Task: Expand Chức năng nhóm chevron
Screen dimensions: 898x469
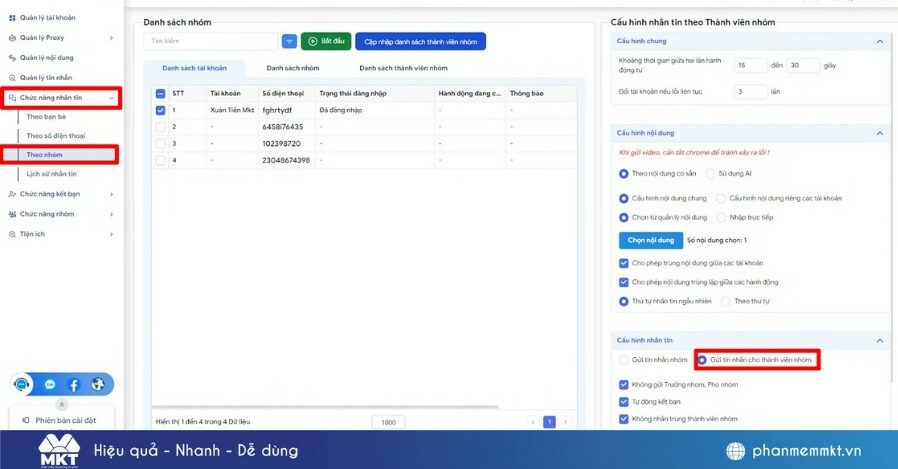Action: click(x=111, y=214)
